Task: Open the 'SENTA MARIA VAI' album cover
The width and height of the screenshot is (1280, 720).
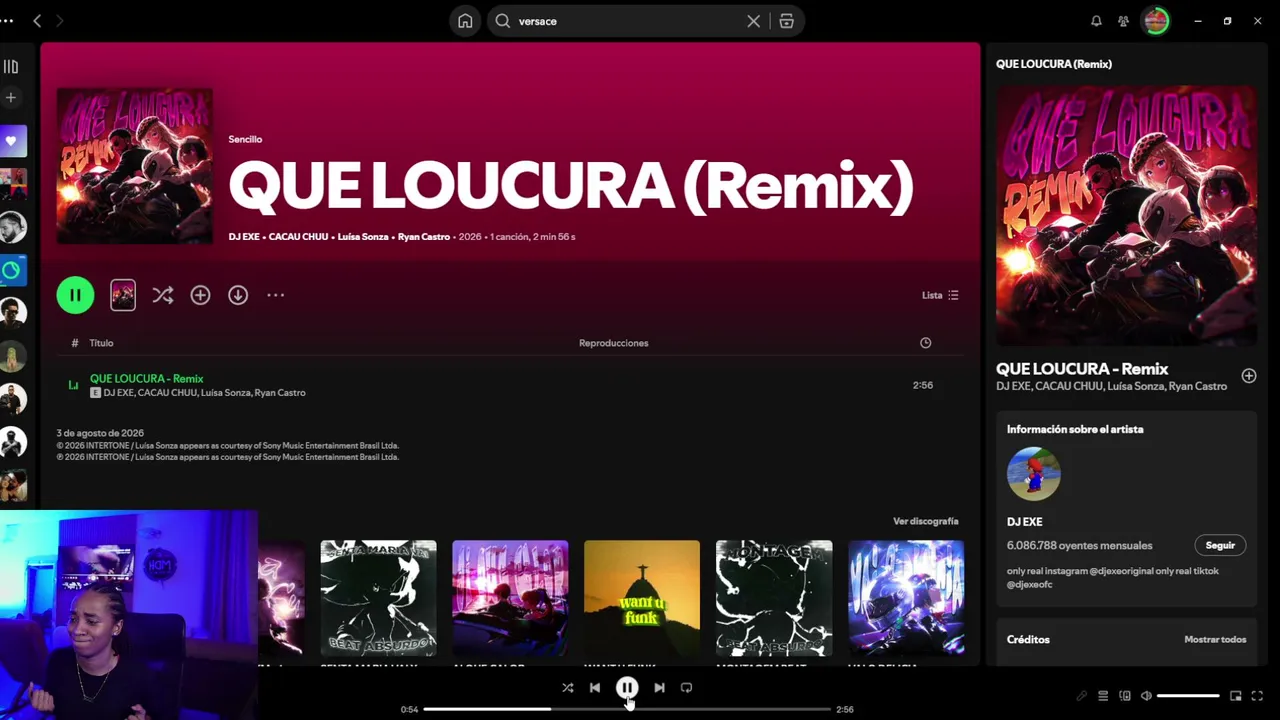Action: point(378,598)
